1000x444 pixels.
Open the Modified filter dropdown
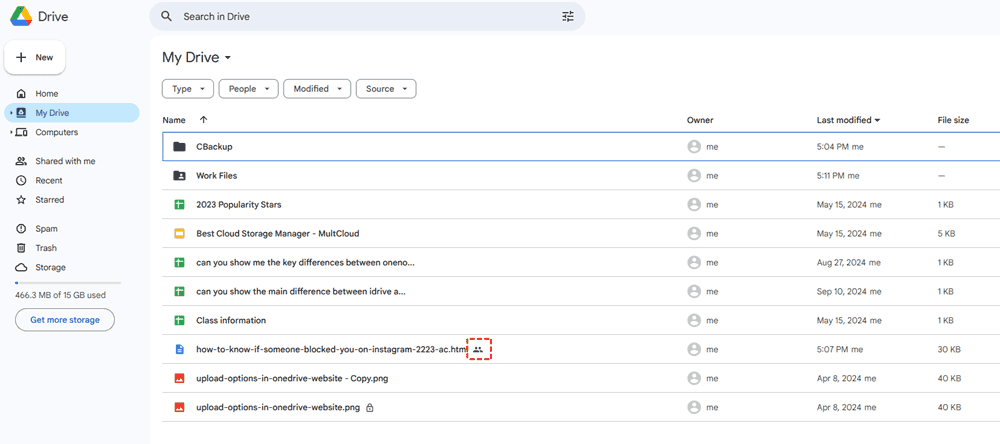(x=317, y=89)
